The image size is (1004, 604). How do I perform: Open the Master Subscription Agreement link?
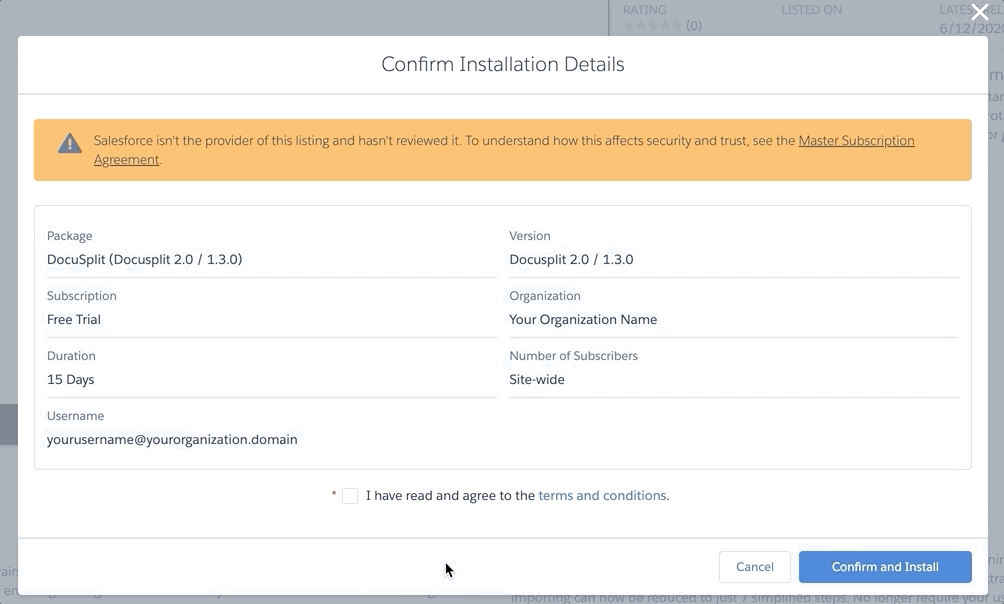click(856, 141)
